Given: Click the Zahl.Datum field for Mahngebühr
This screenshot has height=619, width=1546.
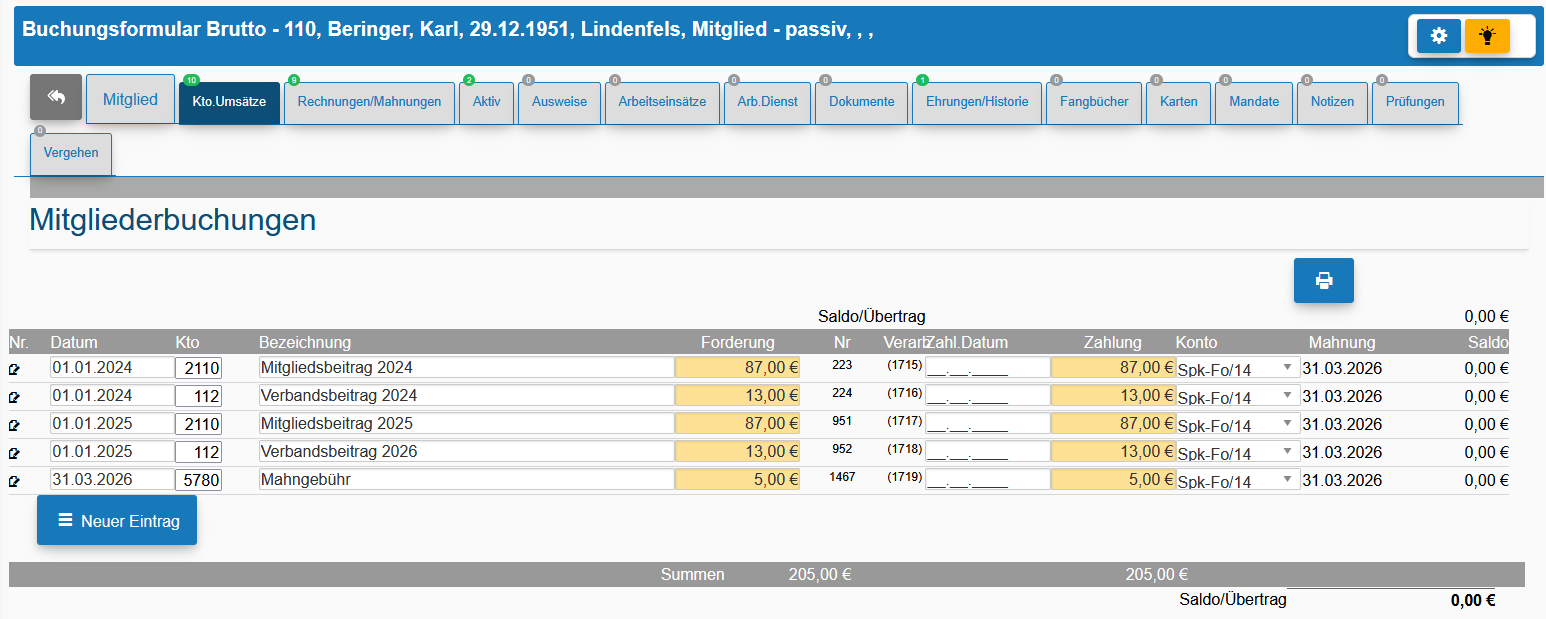Looking at the screenshot, I should coord(988,480).
